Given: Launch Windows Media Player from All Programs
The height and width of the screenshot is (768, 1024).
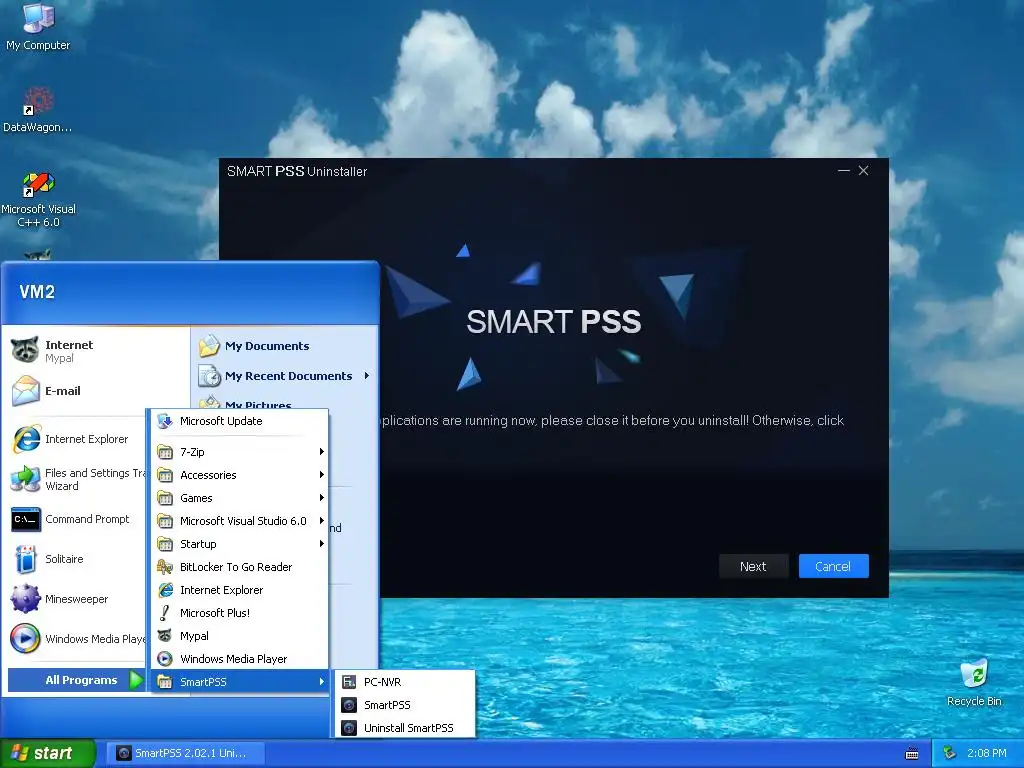Looking at the screenshot, I should pos(240,659).
